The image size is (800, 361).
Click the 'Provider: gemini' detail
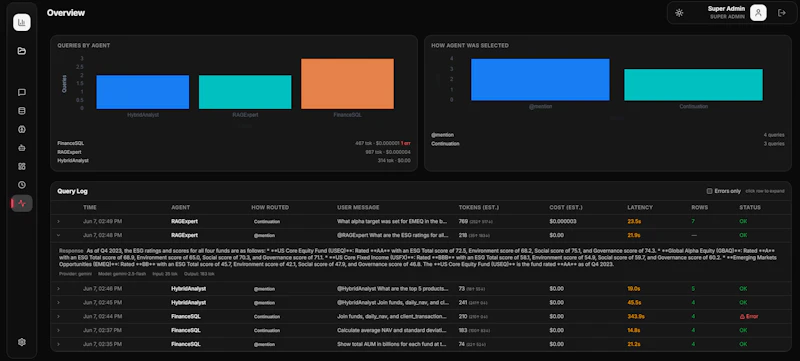coord(77,274)
